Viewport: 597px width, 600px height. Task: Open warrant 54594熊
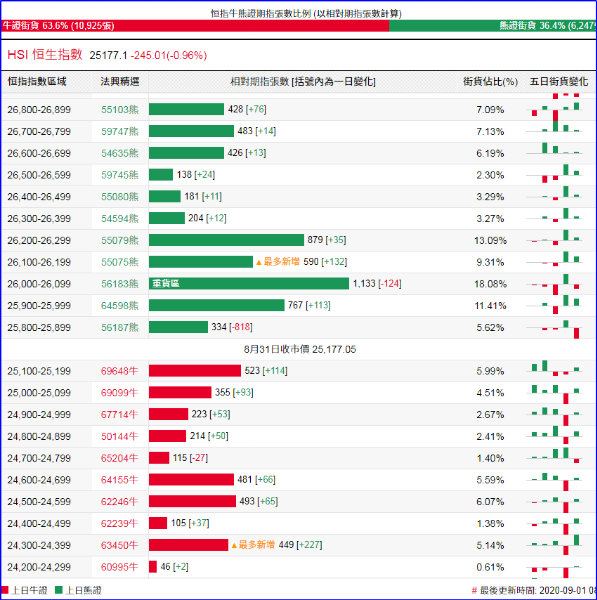[120, 219]
